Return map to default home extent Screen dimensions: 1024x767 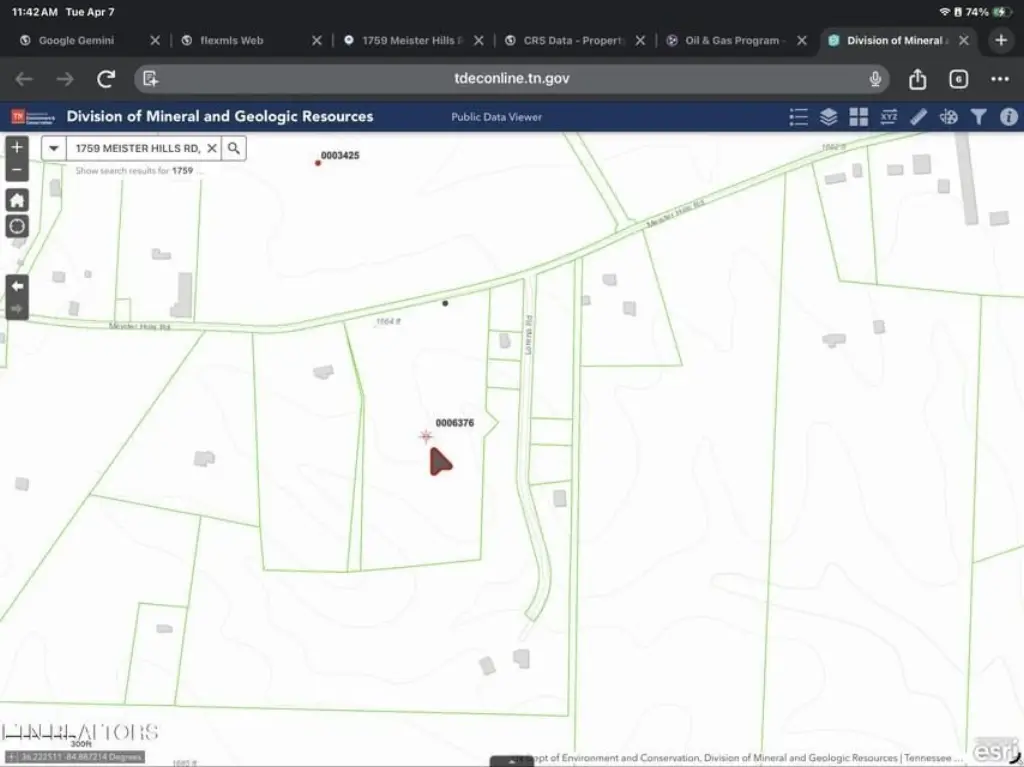point(17,200)
